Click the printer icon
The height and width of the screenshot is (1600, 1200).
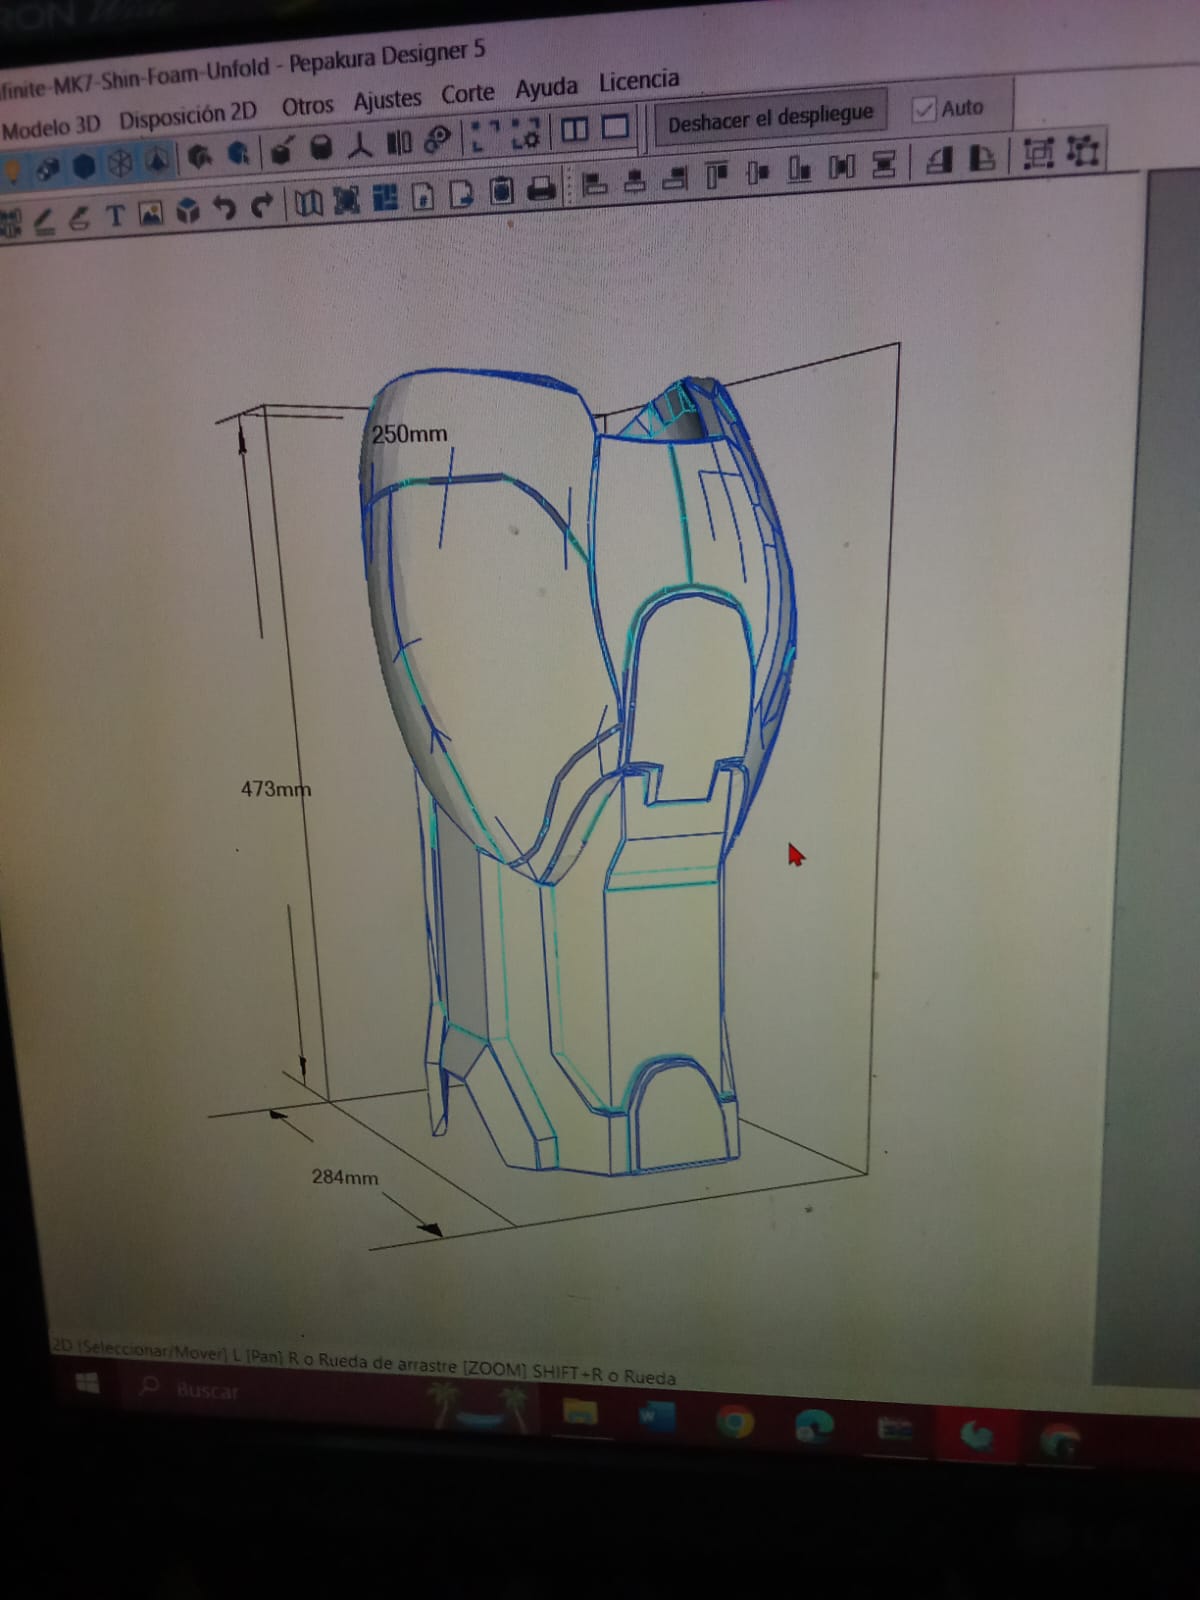pyautogui.click(x=541, y=190)
